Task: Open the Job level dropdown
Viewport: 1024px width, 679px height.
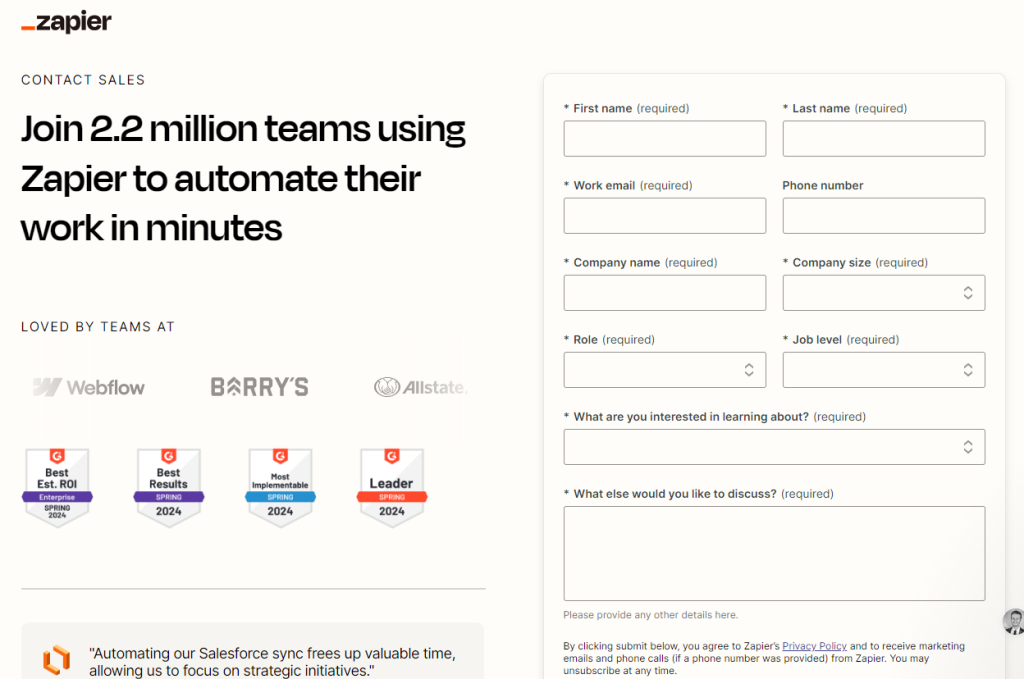Action: (883, 370)
